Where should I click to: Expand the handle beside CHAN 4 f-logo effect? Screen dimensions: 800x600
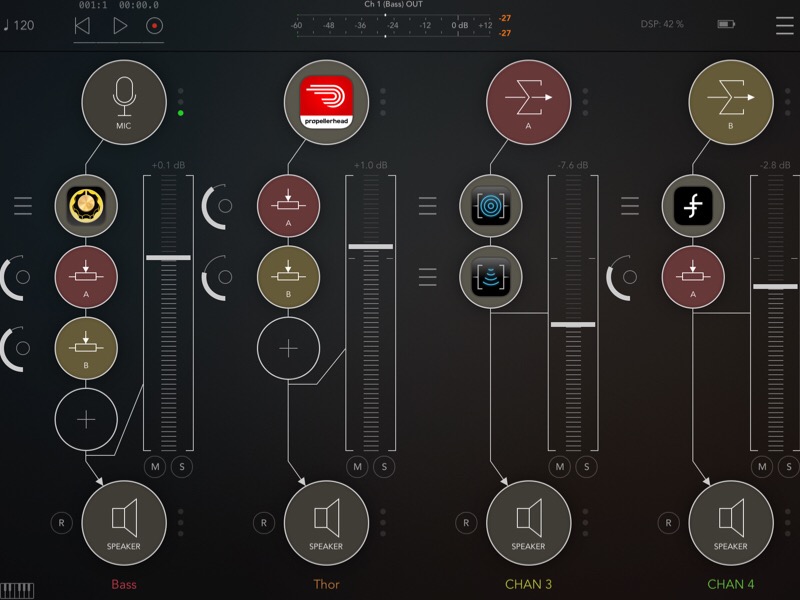pos(629,206)
